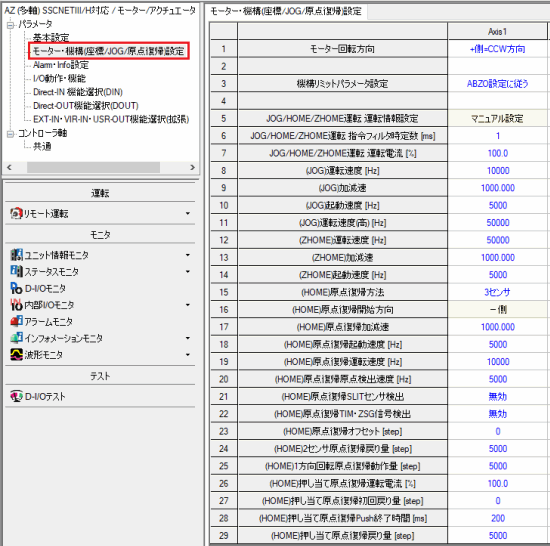Click (HOME)原点復帰運転速度 parameter name cell
The width and height of the screenshot is (550, 546).
[342, 362]
